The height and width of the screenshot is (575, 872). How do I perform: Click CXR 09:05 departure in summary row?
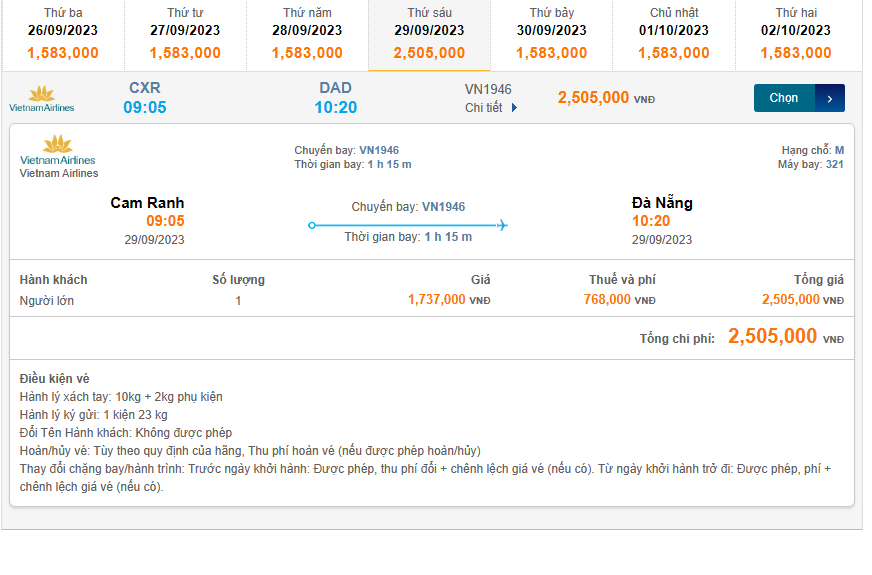pos(145,98)
